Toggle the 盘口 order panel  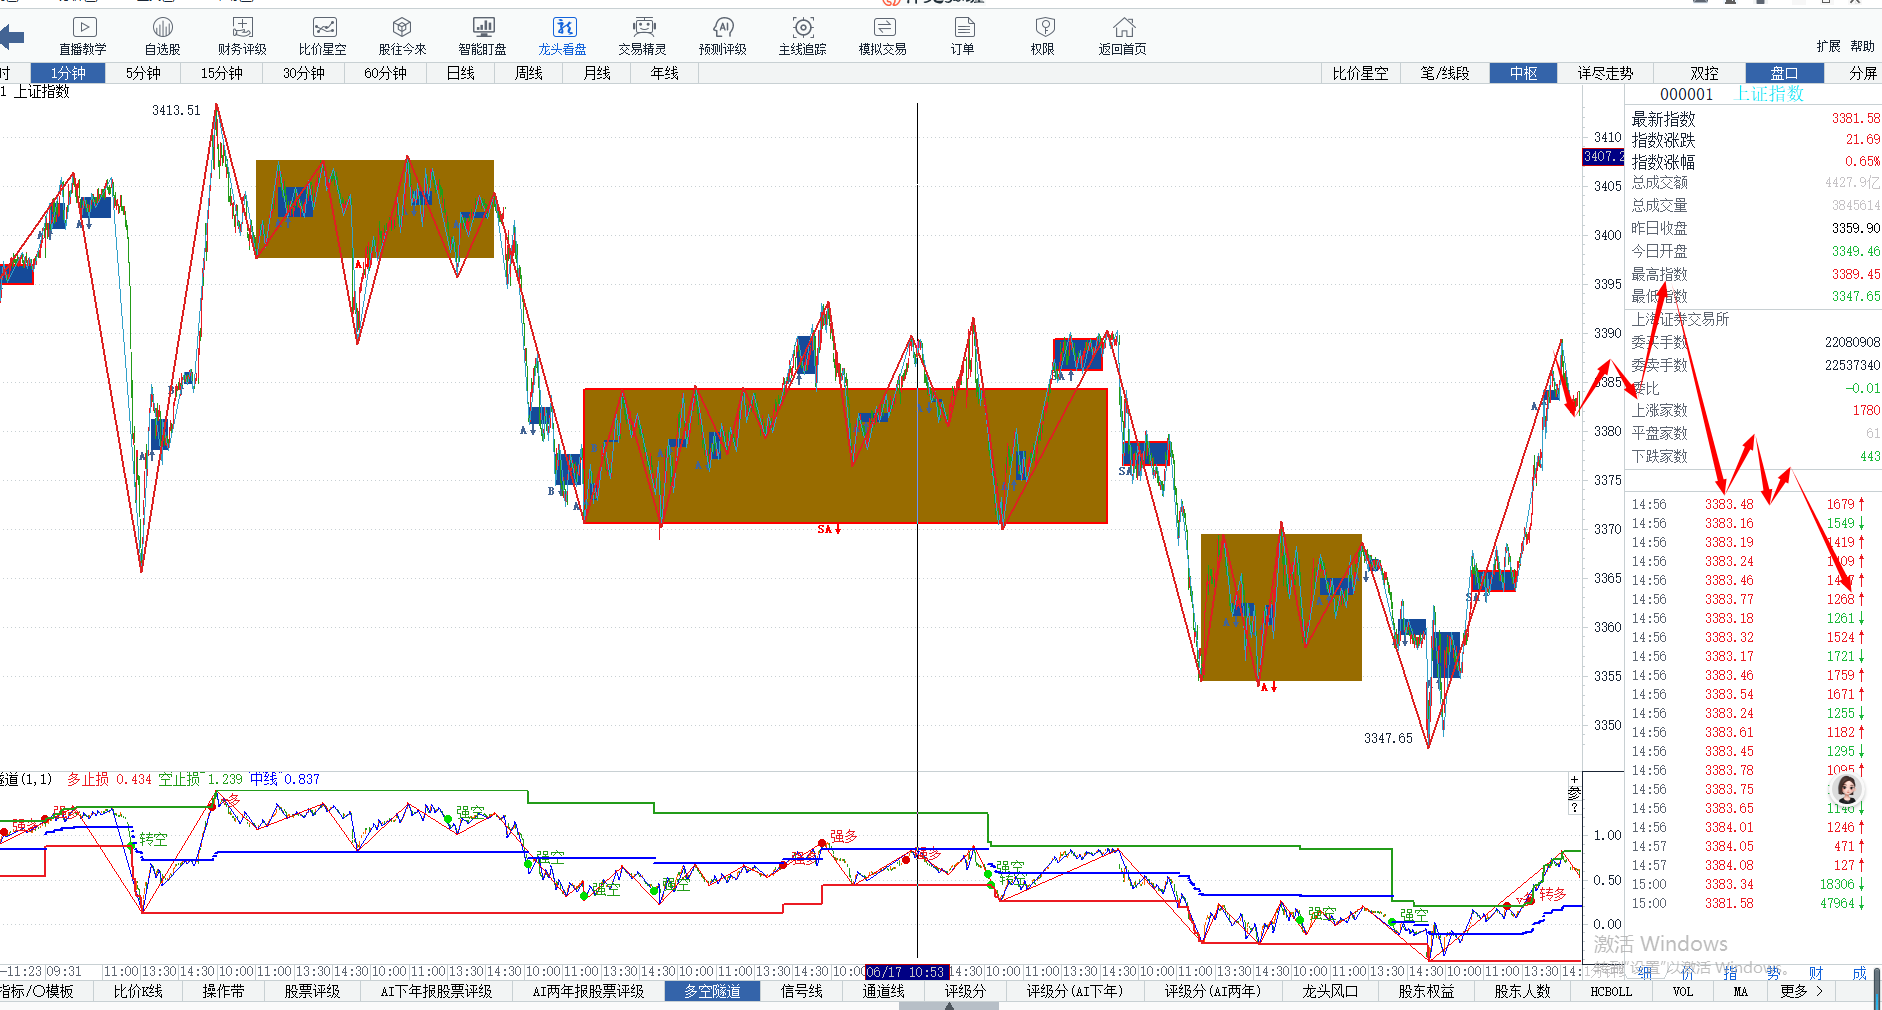pos(1784,73)
